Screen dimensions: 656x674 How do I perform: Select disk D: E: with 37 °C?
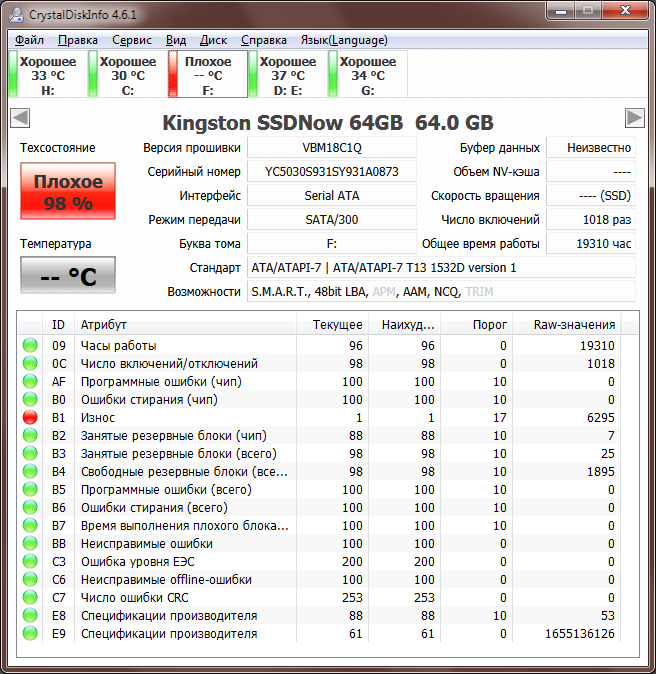[x=288, y=74]
